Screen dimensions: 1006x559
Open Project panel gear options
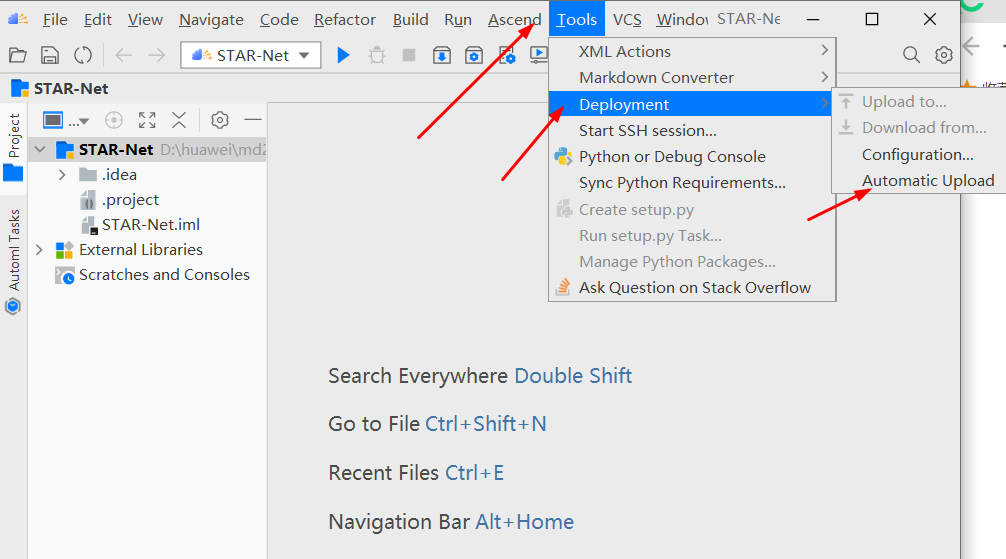click(x=220, y=120)
